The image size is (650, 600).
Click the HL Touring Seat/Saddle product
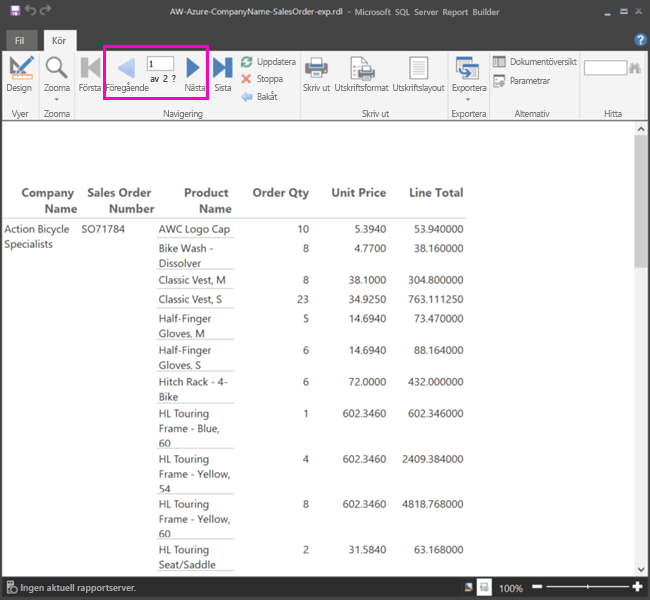187,557
